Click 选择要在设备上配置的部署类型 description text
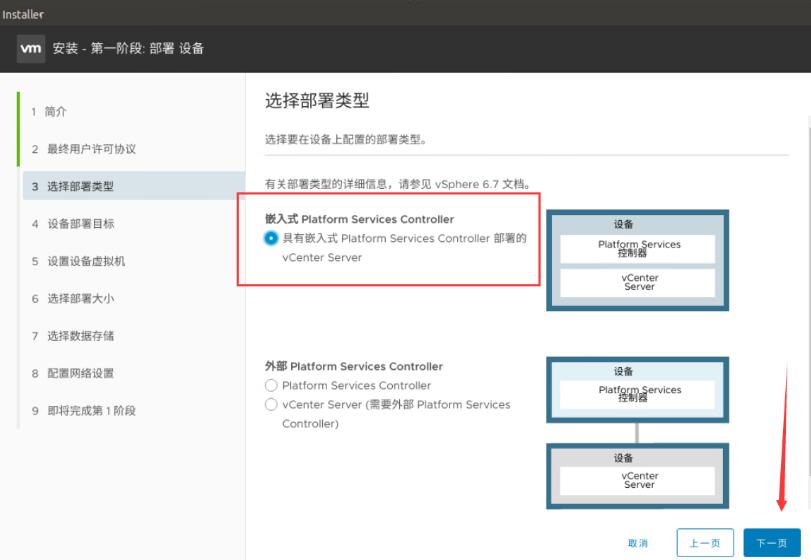 [x=346, y=140]
